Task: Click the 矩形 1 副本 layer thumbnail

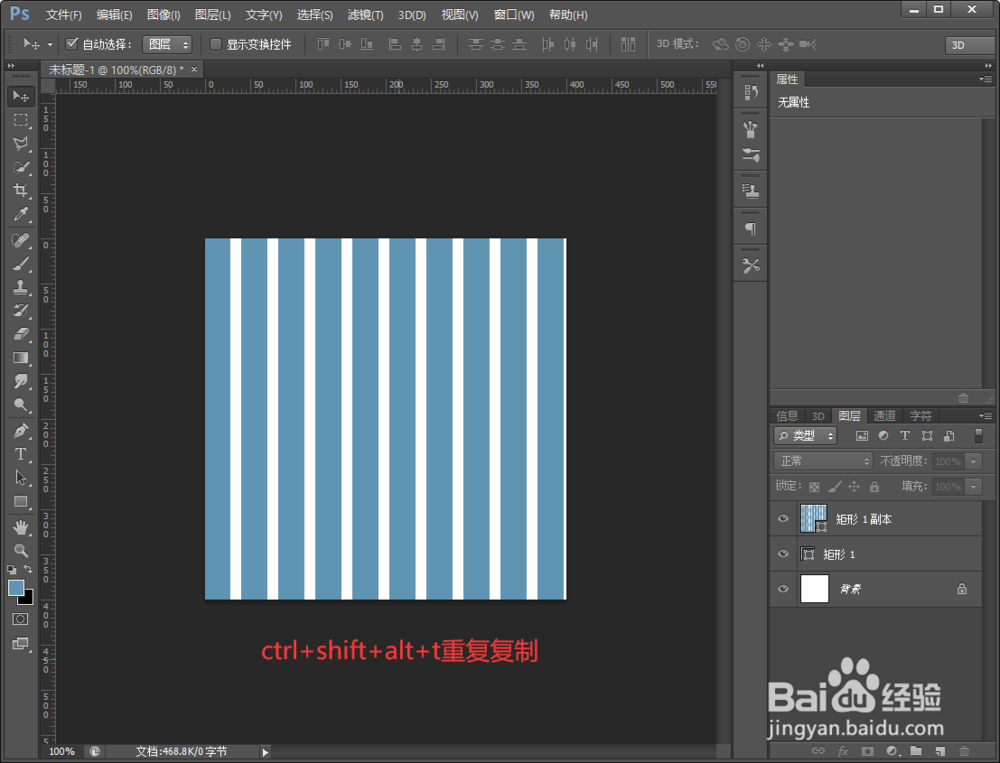Action: point(814,519)
